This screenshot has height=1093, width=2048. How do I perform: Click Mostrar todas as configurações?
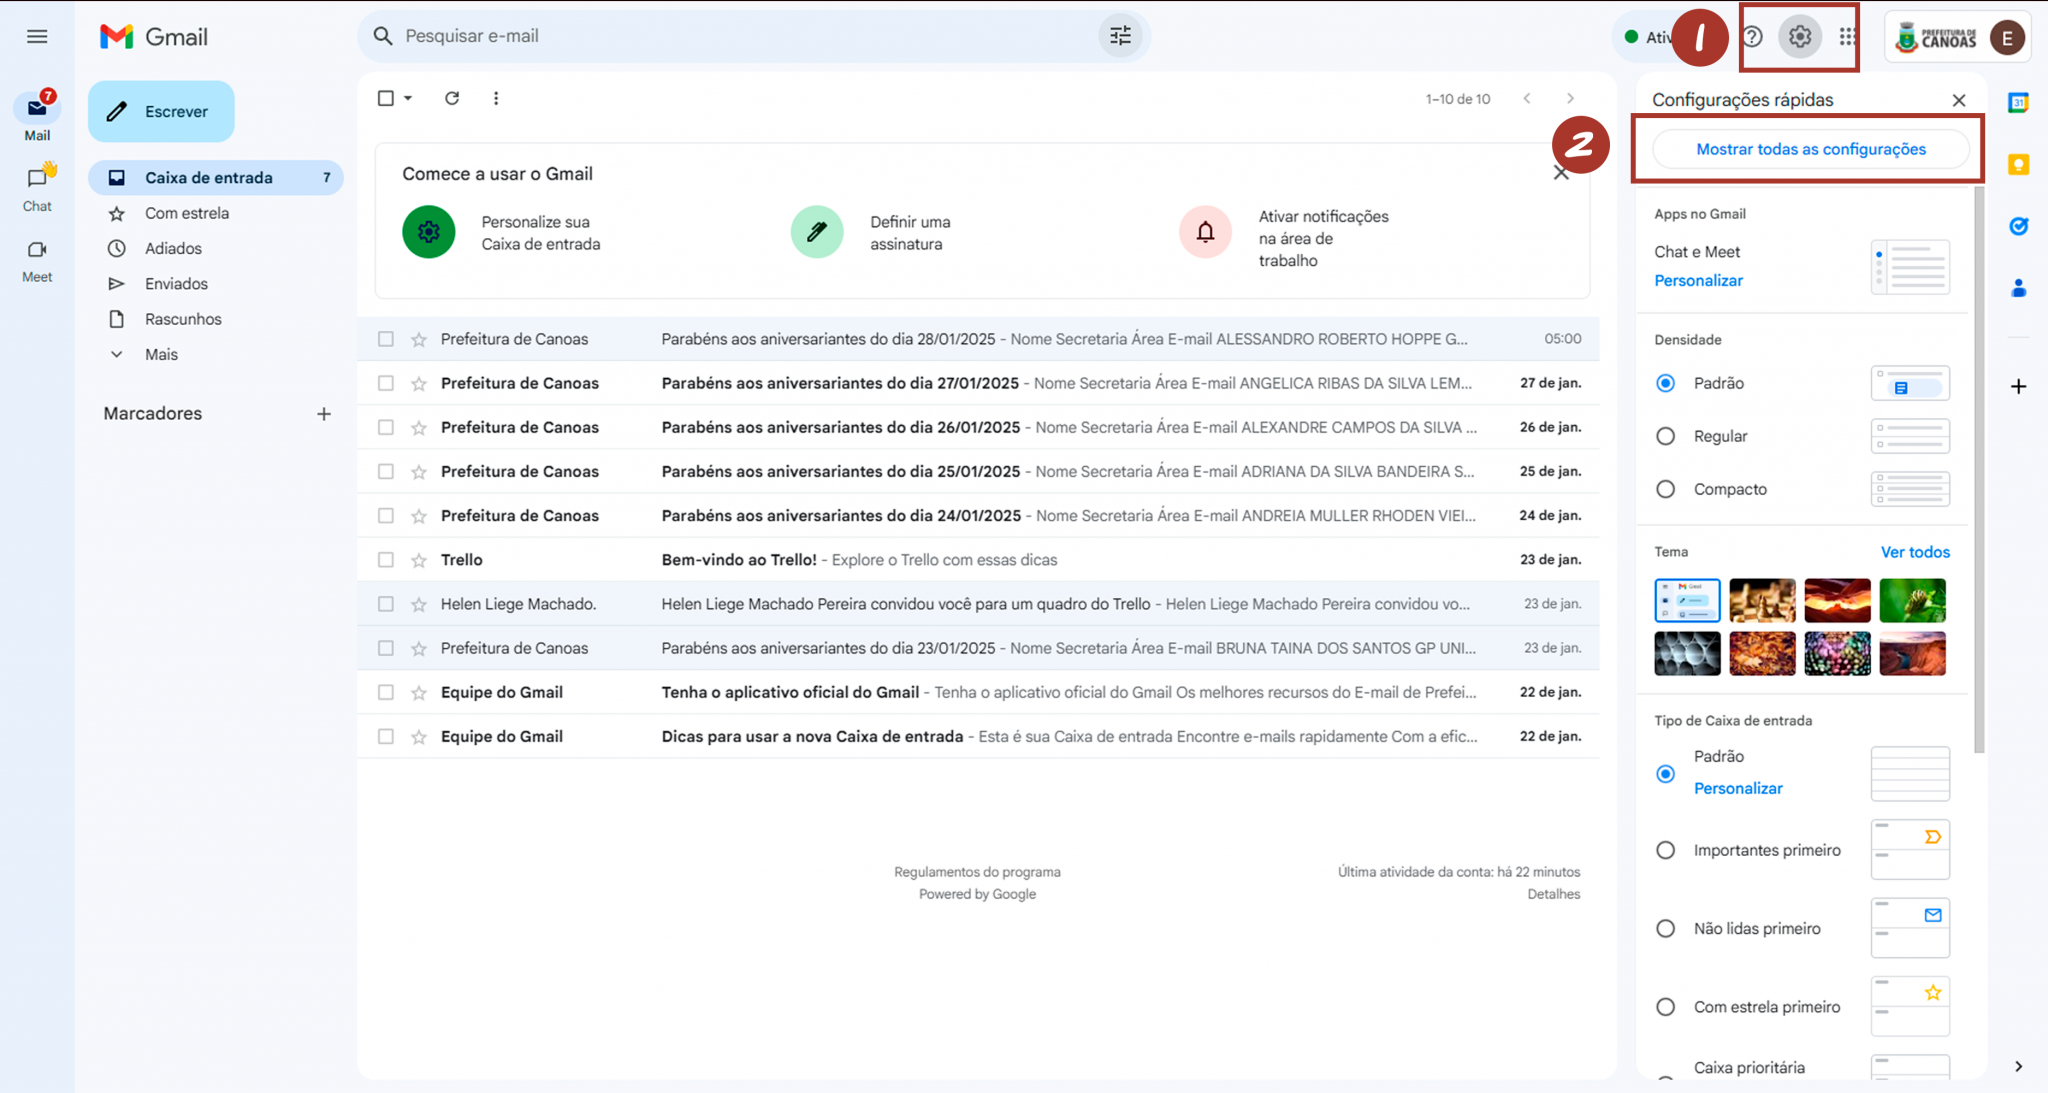click(1811, 149)
